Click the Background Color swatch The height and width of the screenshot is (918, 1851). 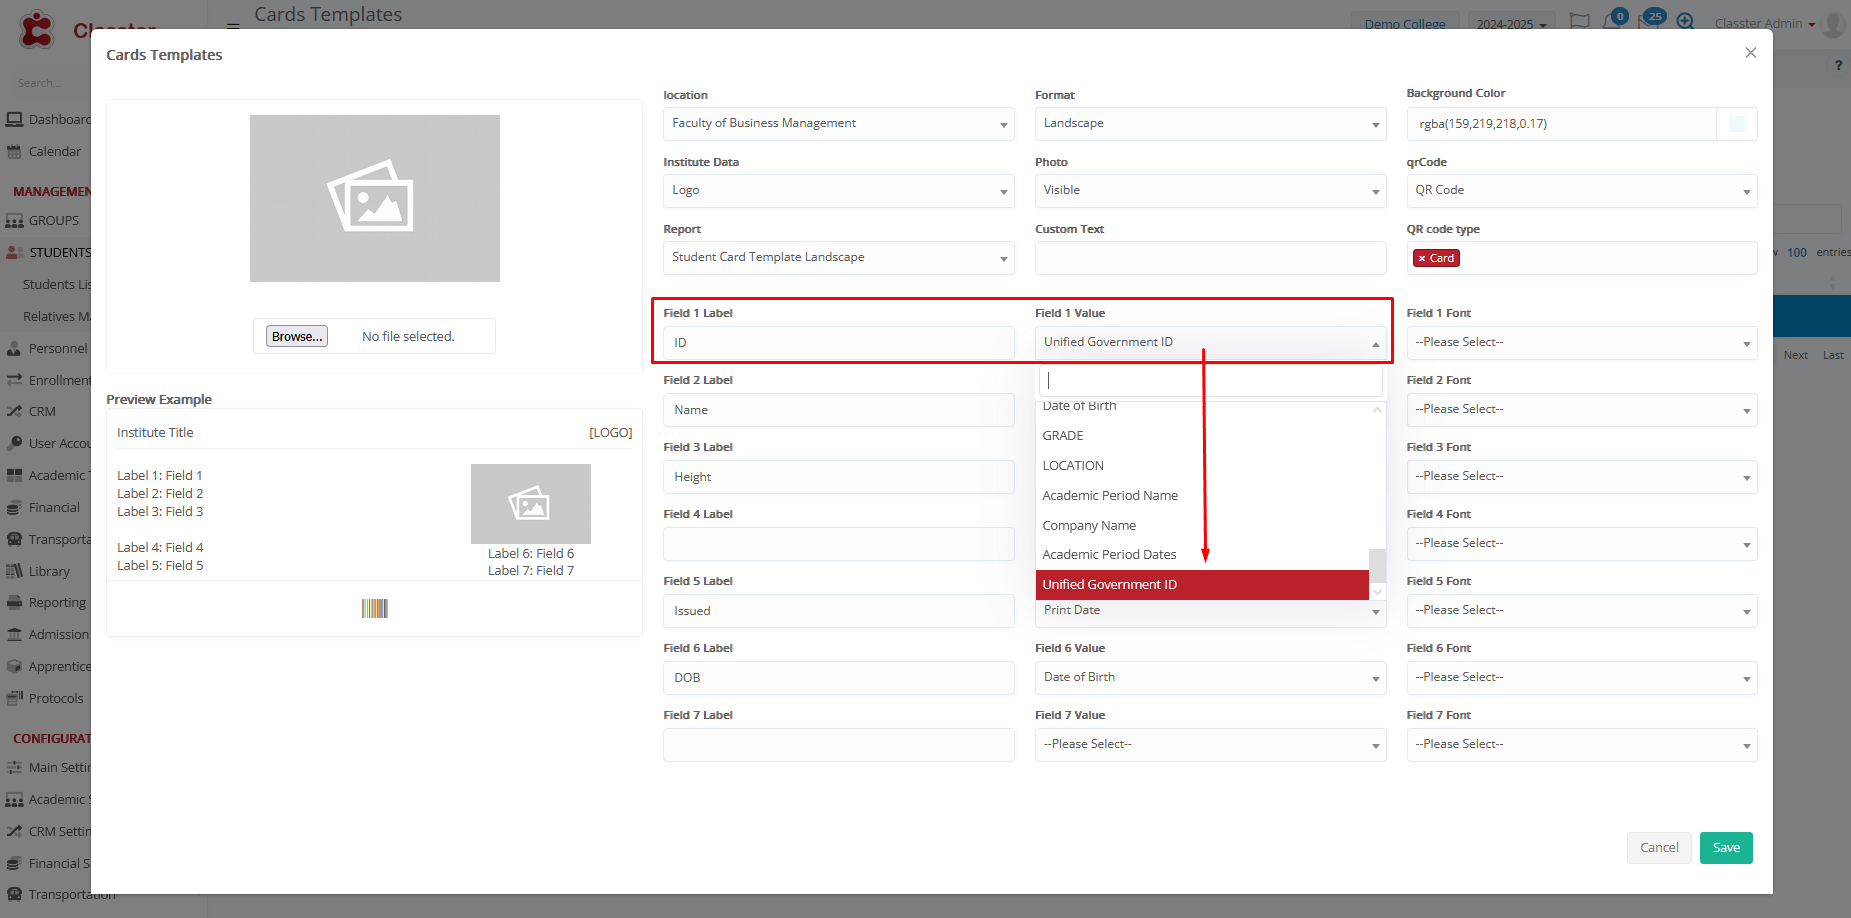1737,124
